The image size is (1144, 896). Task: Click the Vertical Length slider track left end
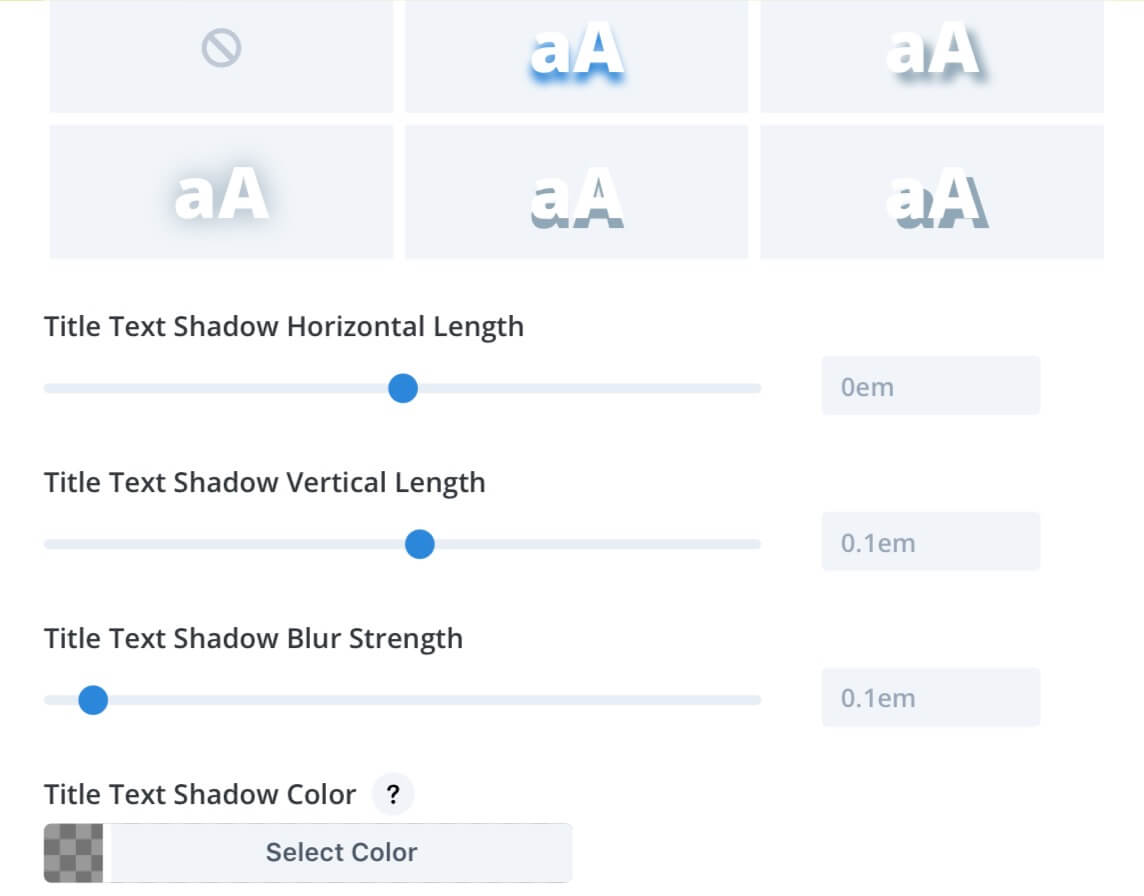pyautogui.click(x=51, y=544)
